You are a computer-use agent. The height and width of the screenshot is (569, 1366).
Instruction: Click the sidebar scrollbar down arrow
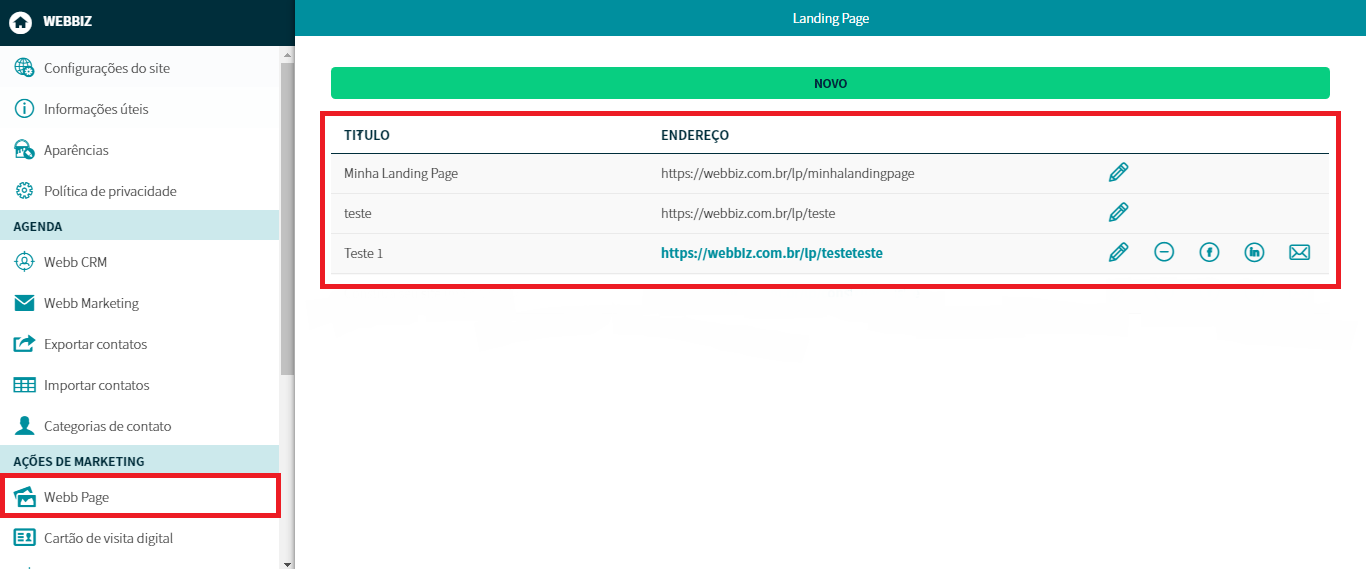click(x=288, y=563)
